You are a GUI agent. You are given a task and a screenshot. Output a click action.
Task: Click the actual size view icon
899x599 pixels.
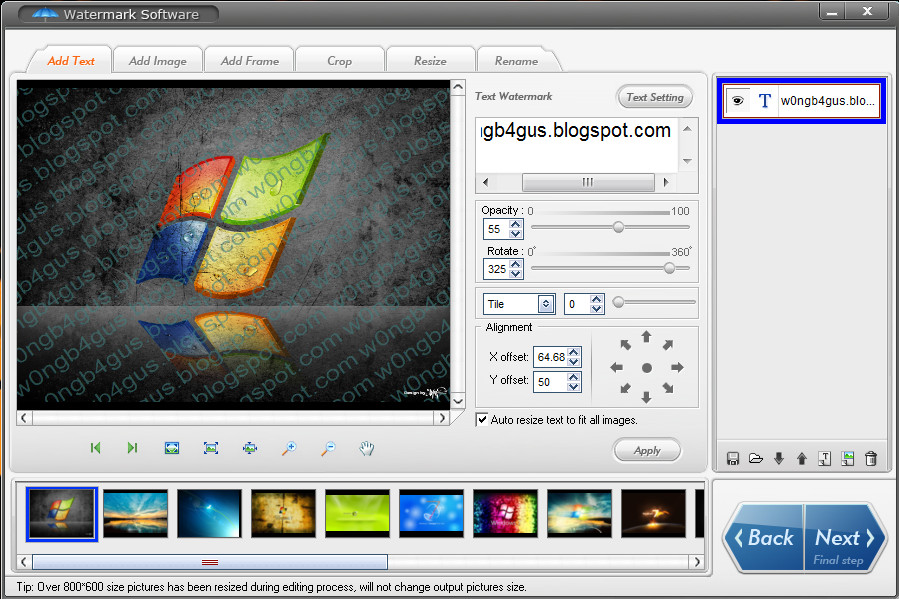click(x=210, y=448)
